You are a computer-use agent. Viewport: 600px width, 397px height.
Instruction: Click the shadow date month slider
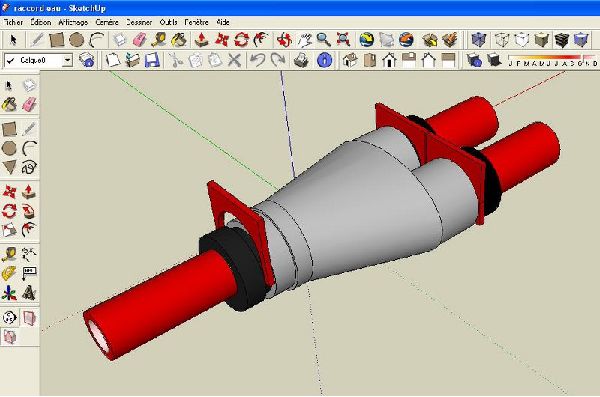(x=551, y=60)
